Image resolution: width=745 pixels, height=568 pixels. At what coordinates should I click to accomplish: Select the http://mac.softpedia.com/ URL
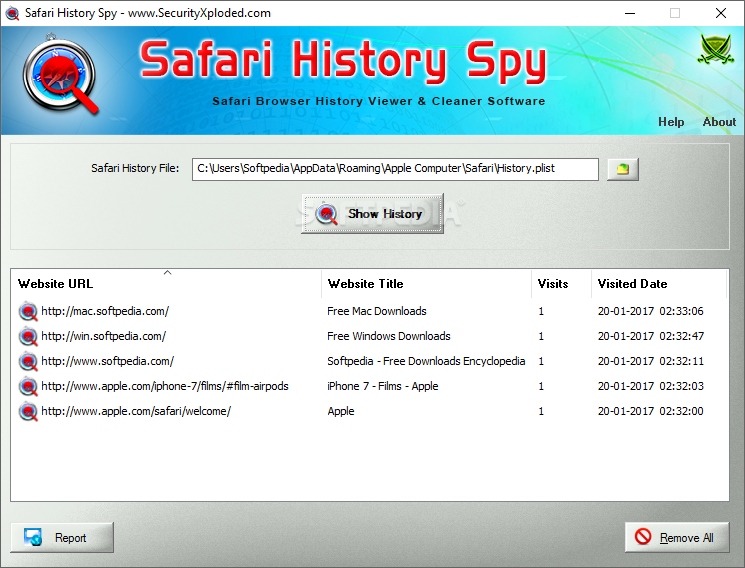[x=105, y=311]
